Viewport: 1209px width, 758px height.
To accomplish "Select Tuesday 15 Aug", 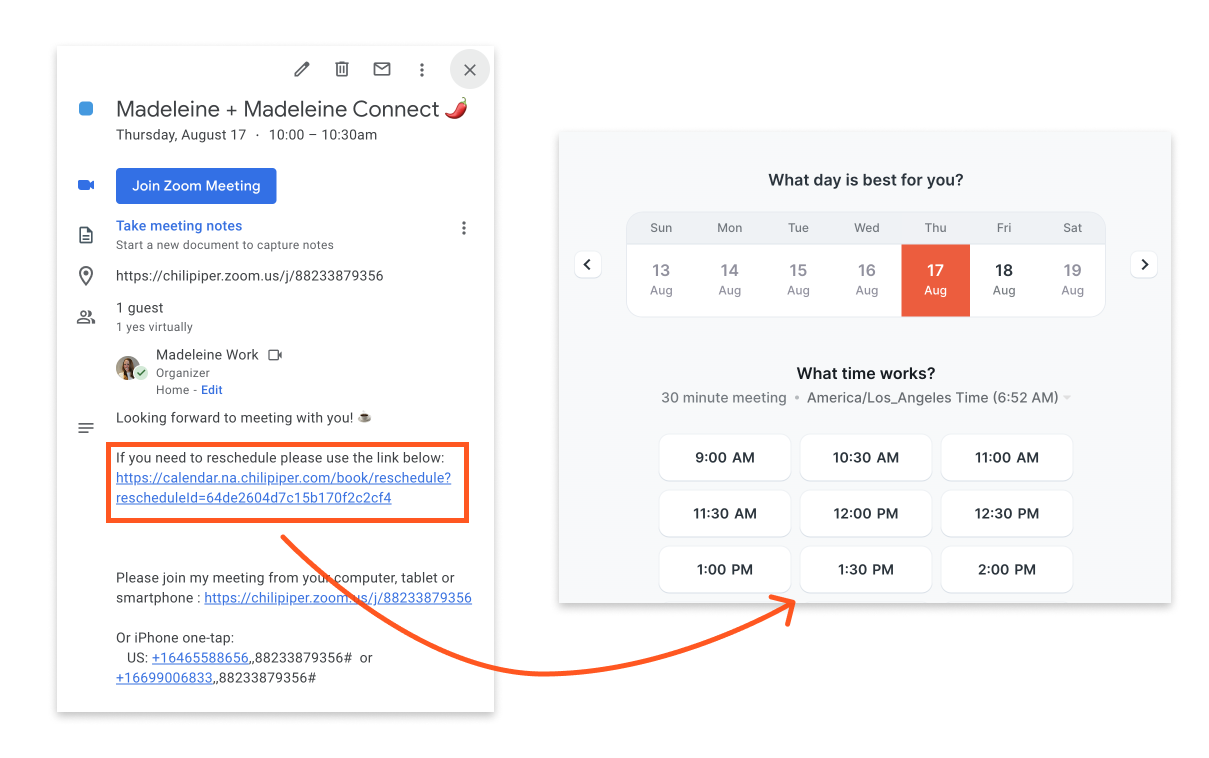I will [798, 280].
